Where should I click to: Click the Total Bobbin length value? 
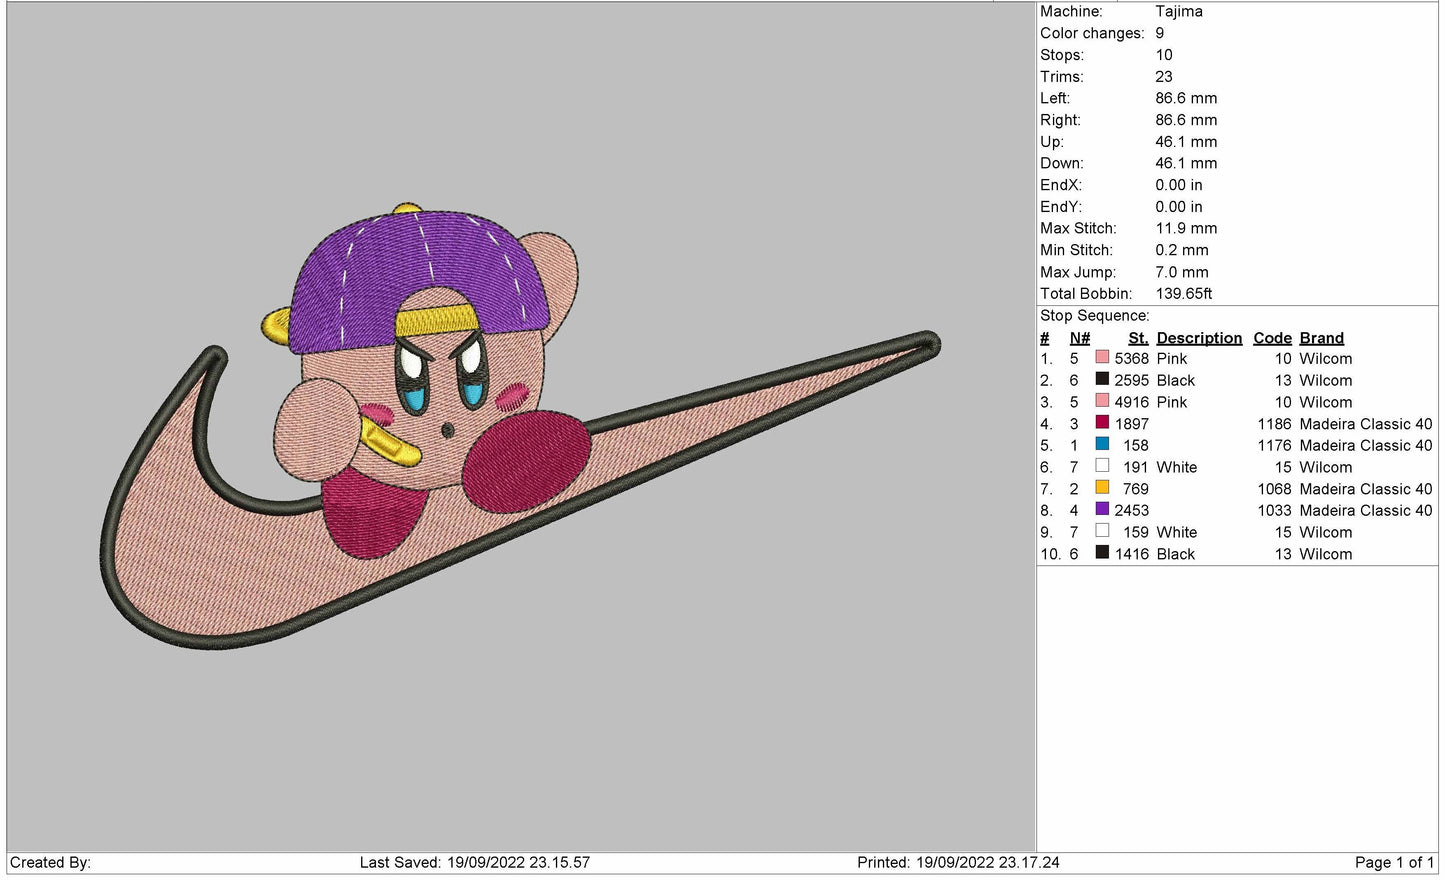1183,294
